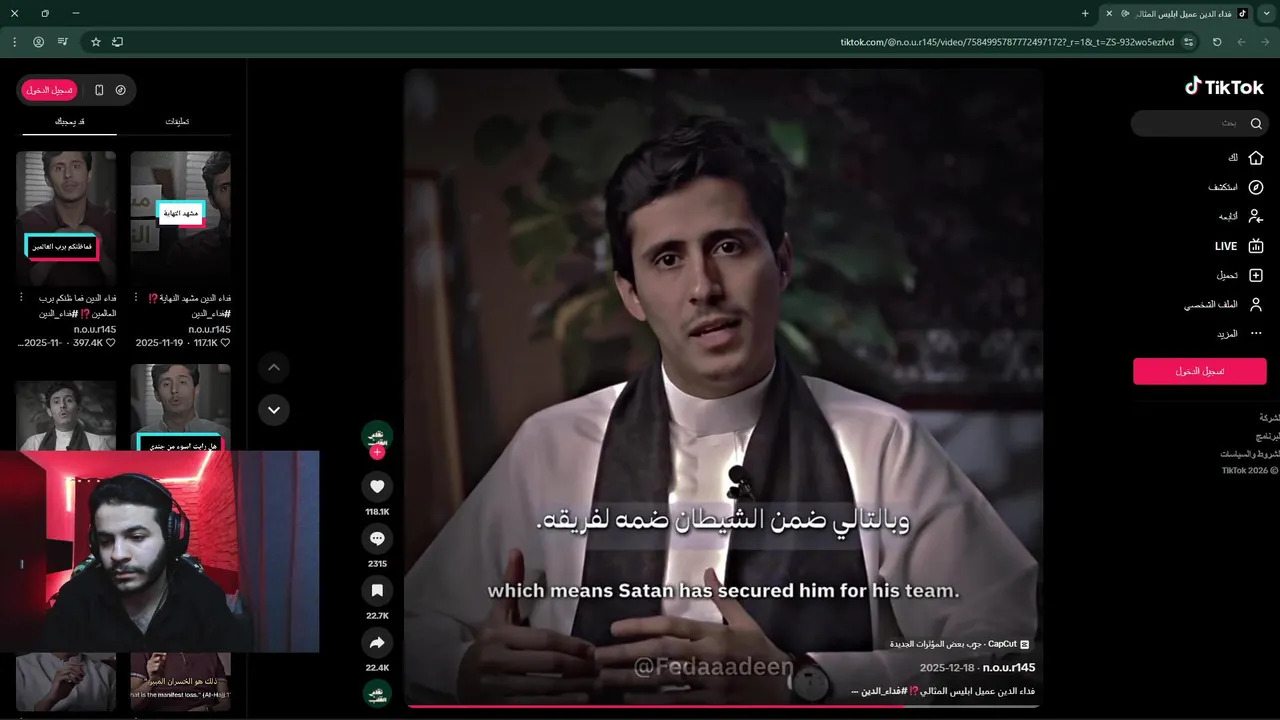Click the search magnifier icon in TikTok
The width and height of the screenshot is (1280, 720).
coord(1256,123)
